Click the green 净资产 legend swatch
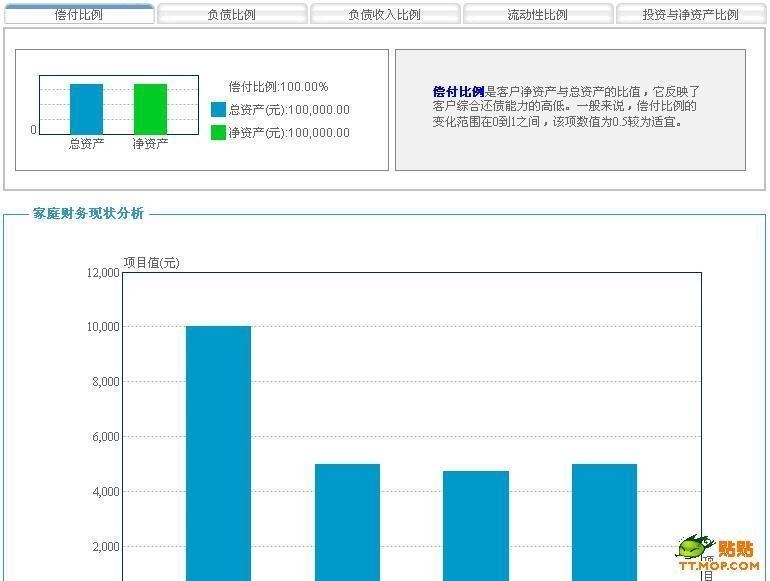 click(219, 133)
